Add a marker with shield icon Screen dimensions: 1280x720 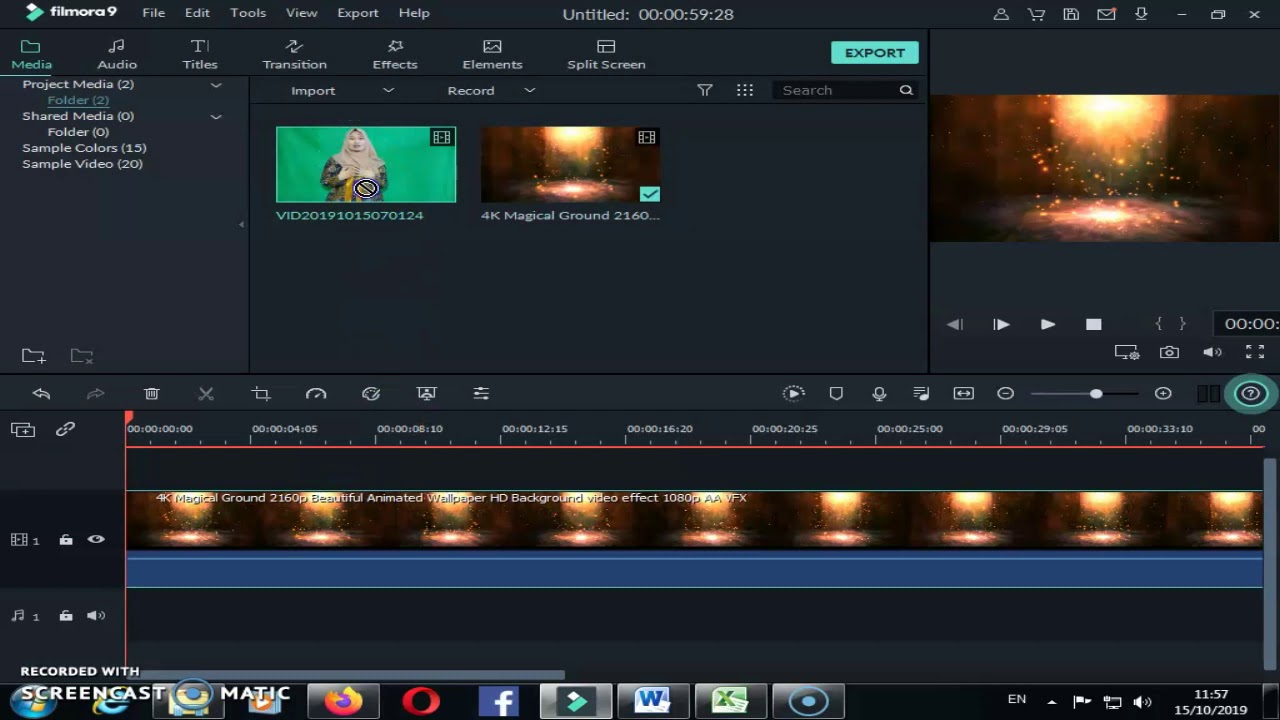(836, 394)
